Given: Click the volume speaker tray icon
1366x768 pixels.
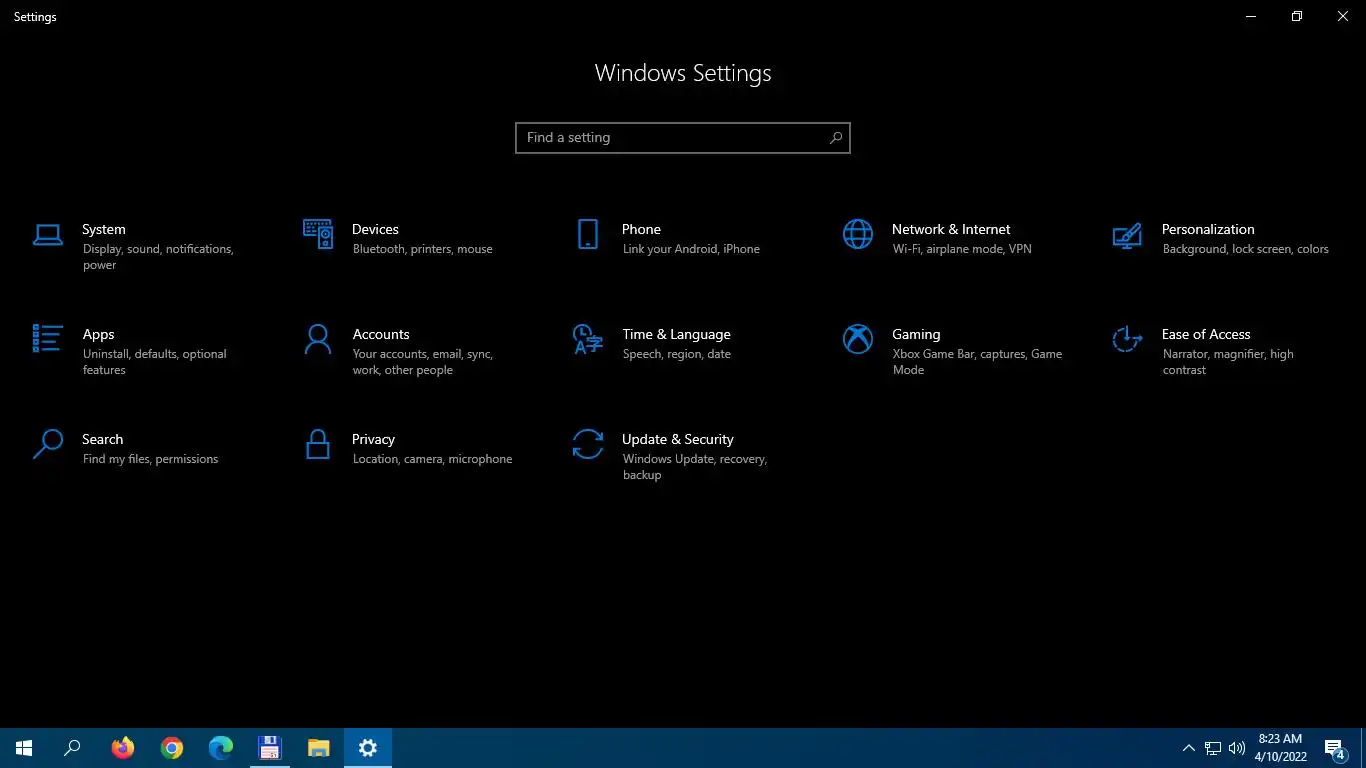Looking at the screenshot, I should (x=1237, y=748).
